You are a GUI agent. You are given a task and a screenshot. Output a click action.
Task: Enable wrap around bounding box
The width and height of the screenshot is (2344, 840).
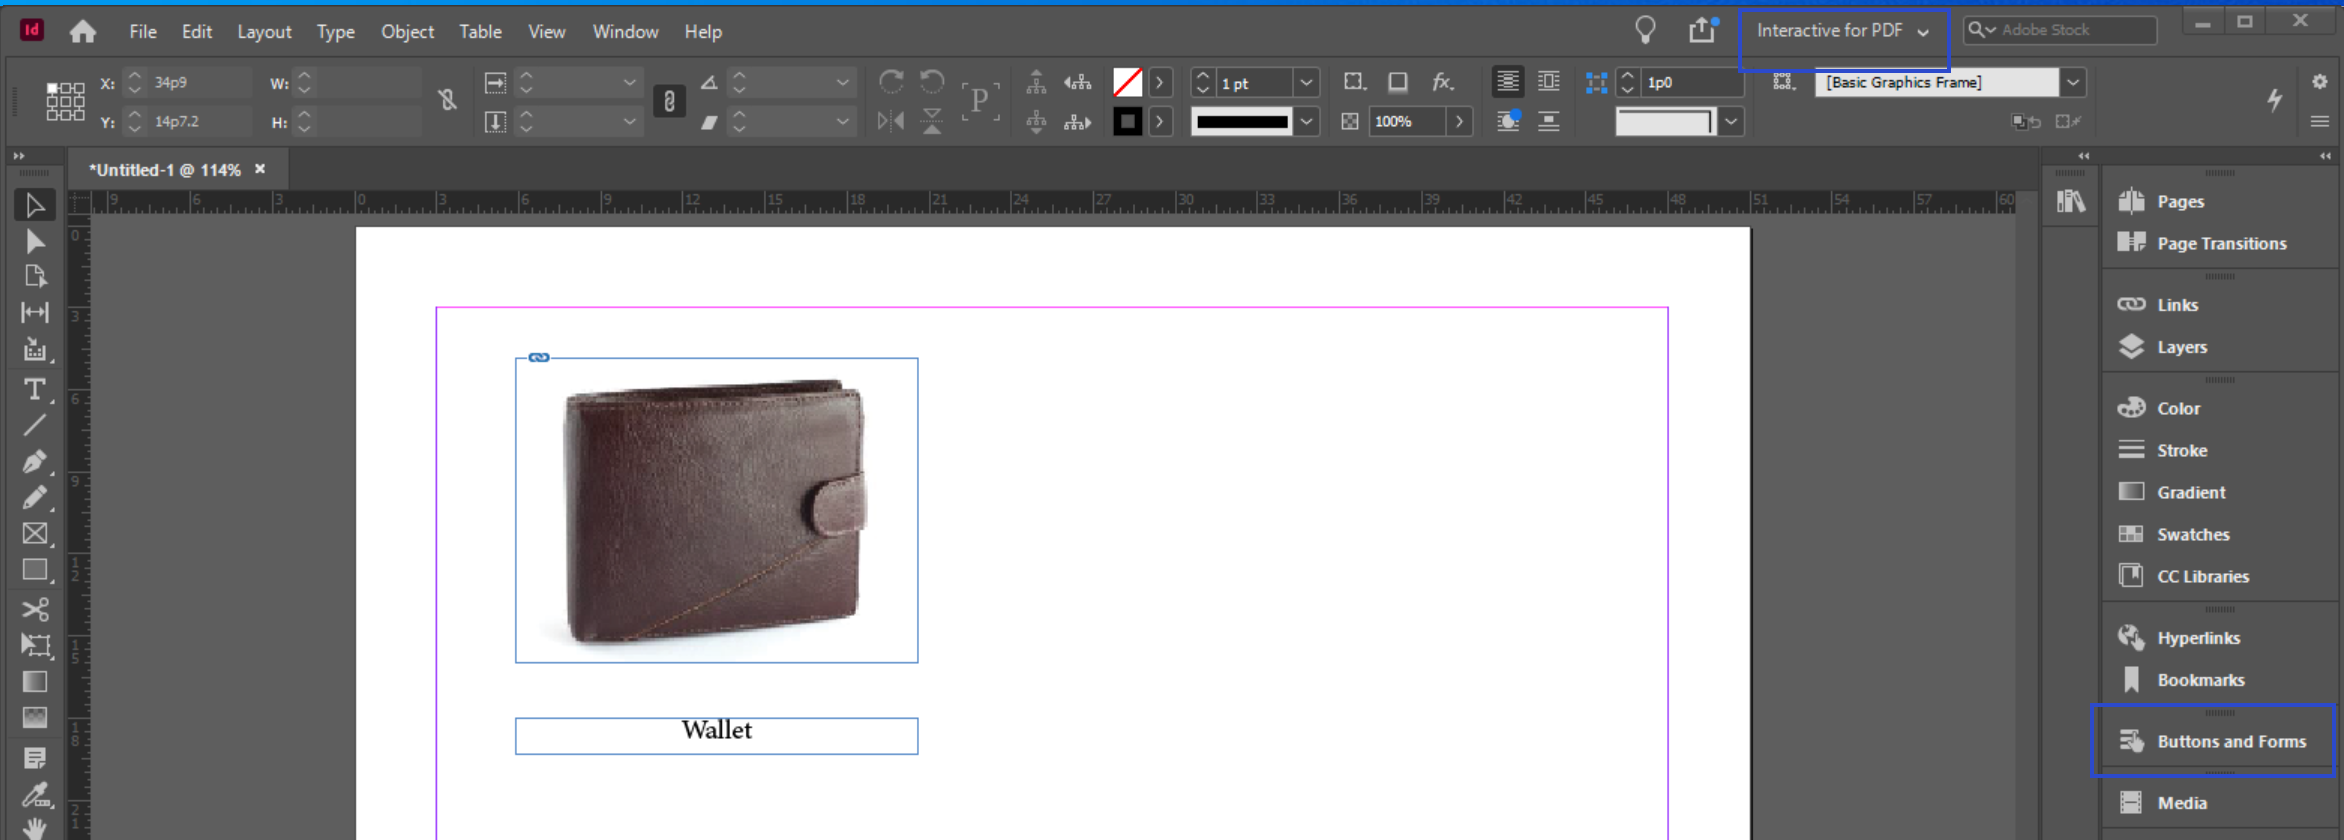coord(1549,82)
